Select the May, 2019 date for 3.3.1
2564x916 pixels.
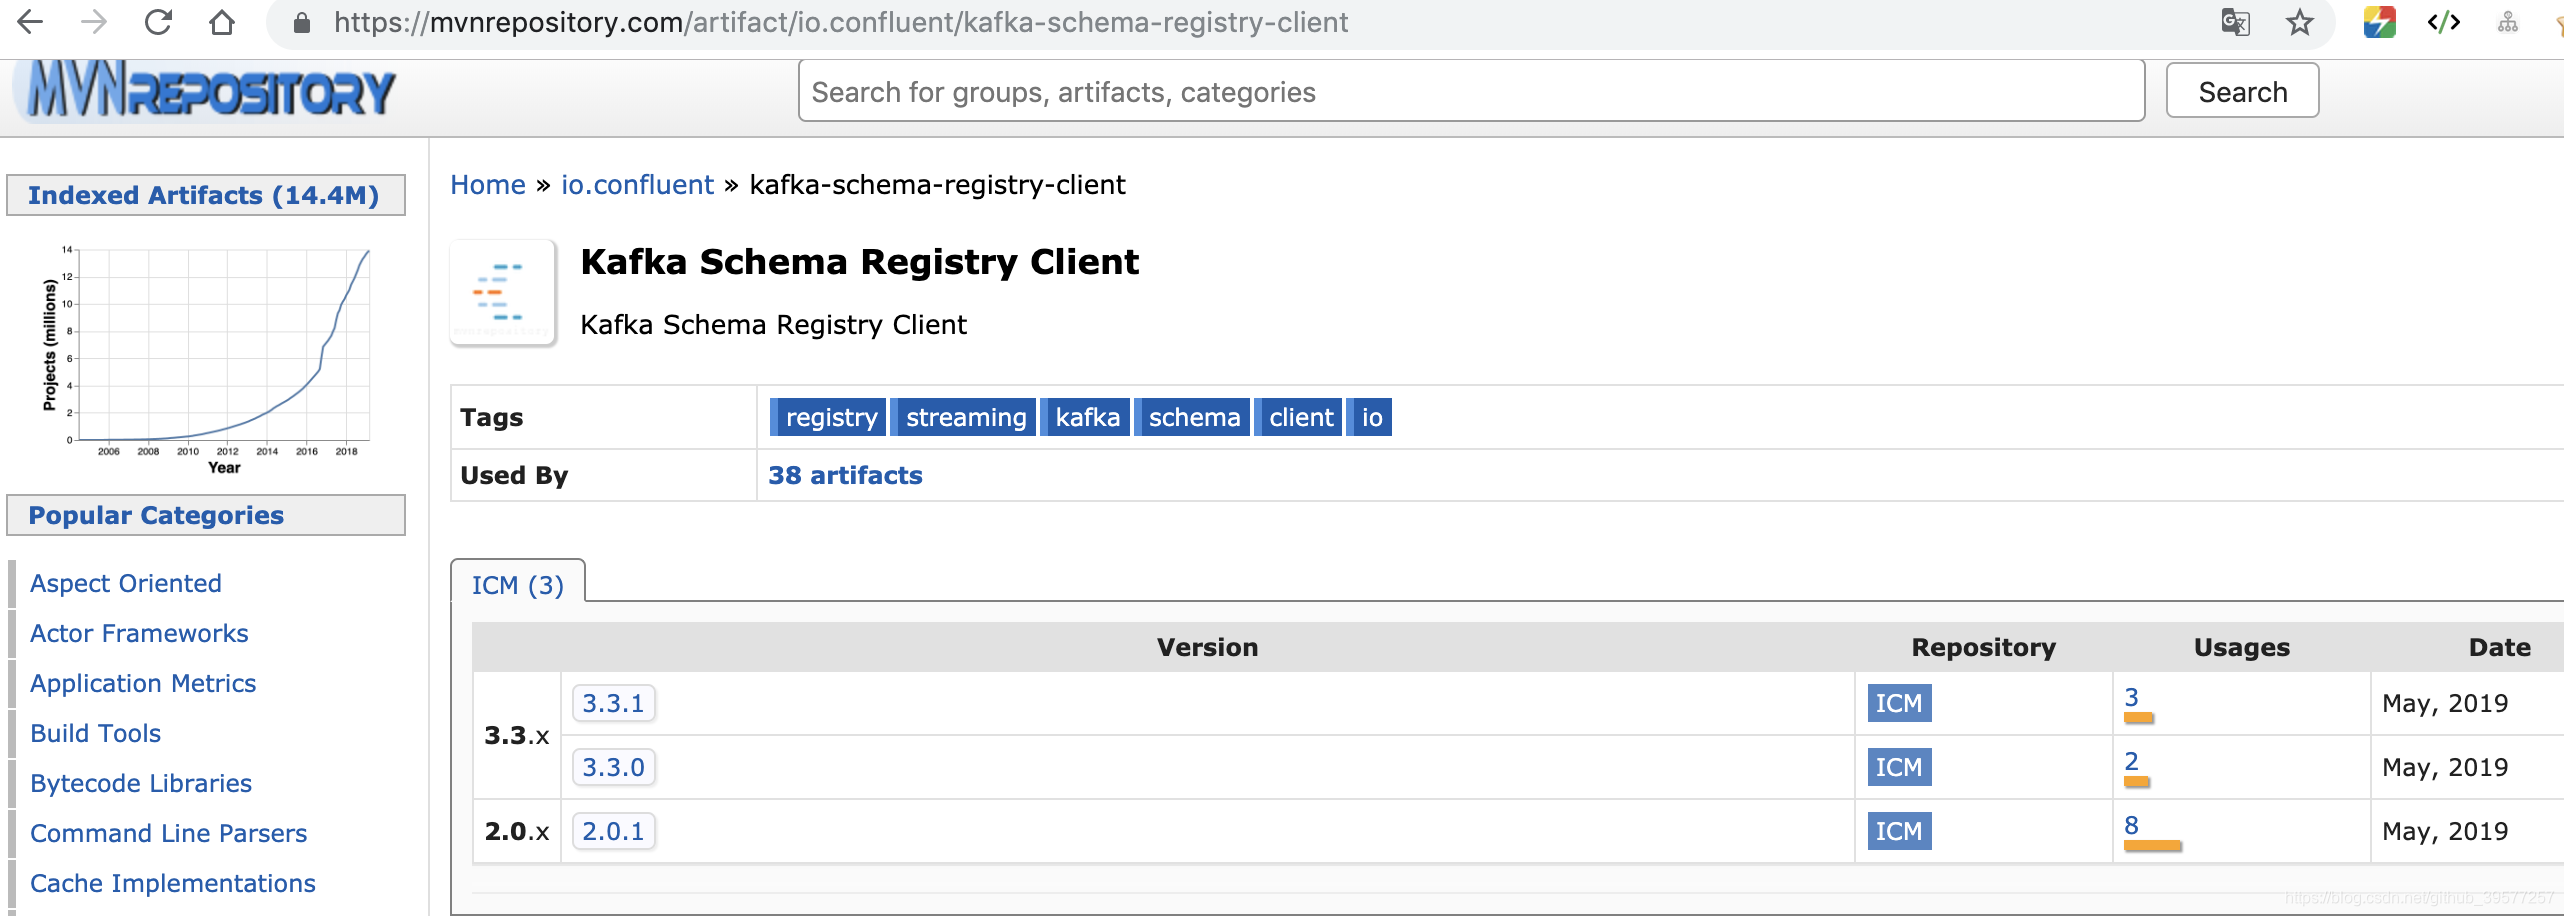click(2445, 703)
